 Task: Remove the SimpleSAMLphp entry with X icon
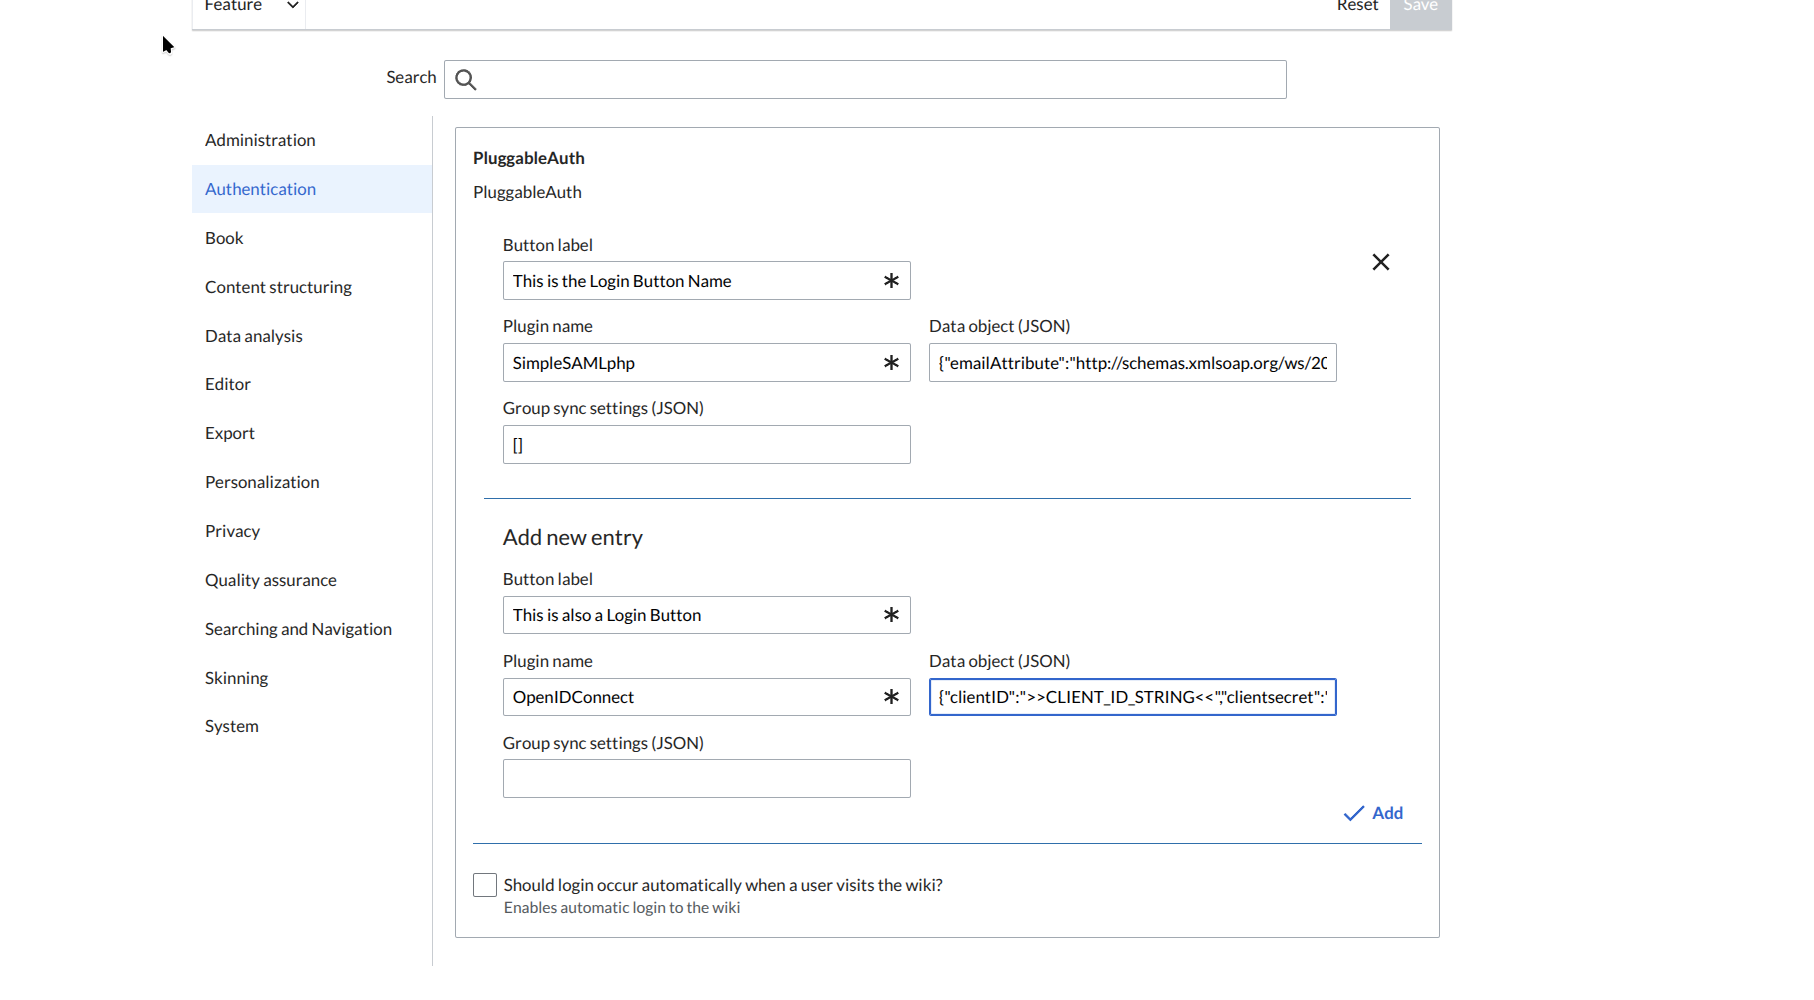point(1380,262)
